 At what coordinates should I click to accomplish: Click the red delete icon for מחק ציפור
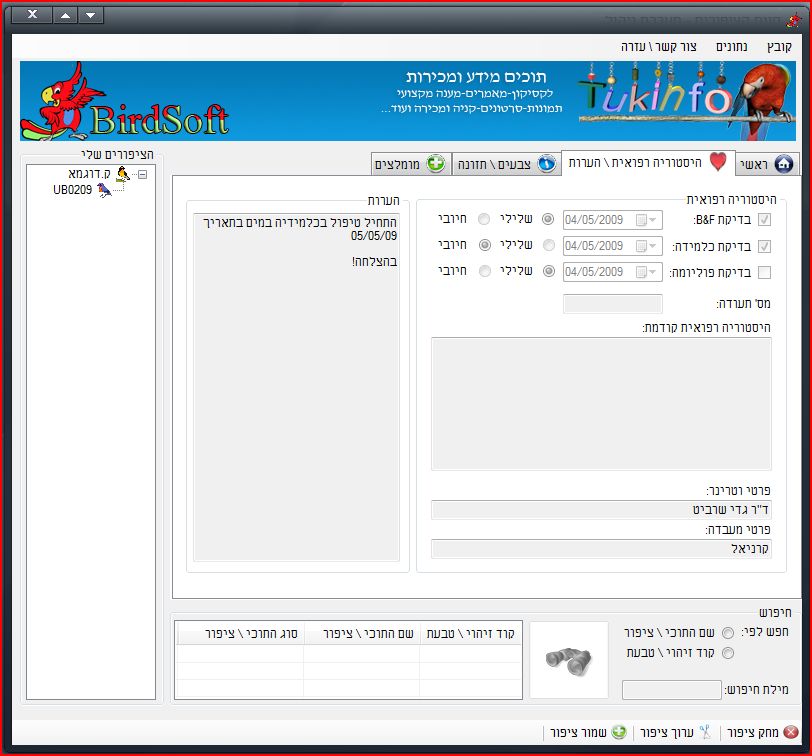(x=790, y=732)
